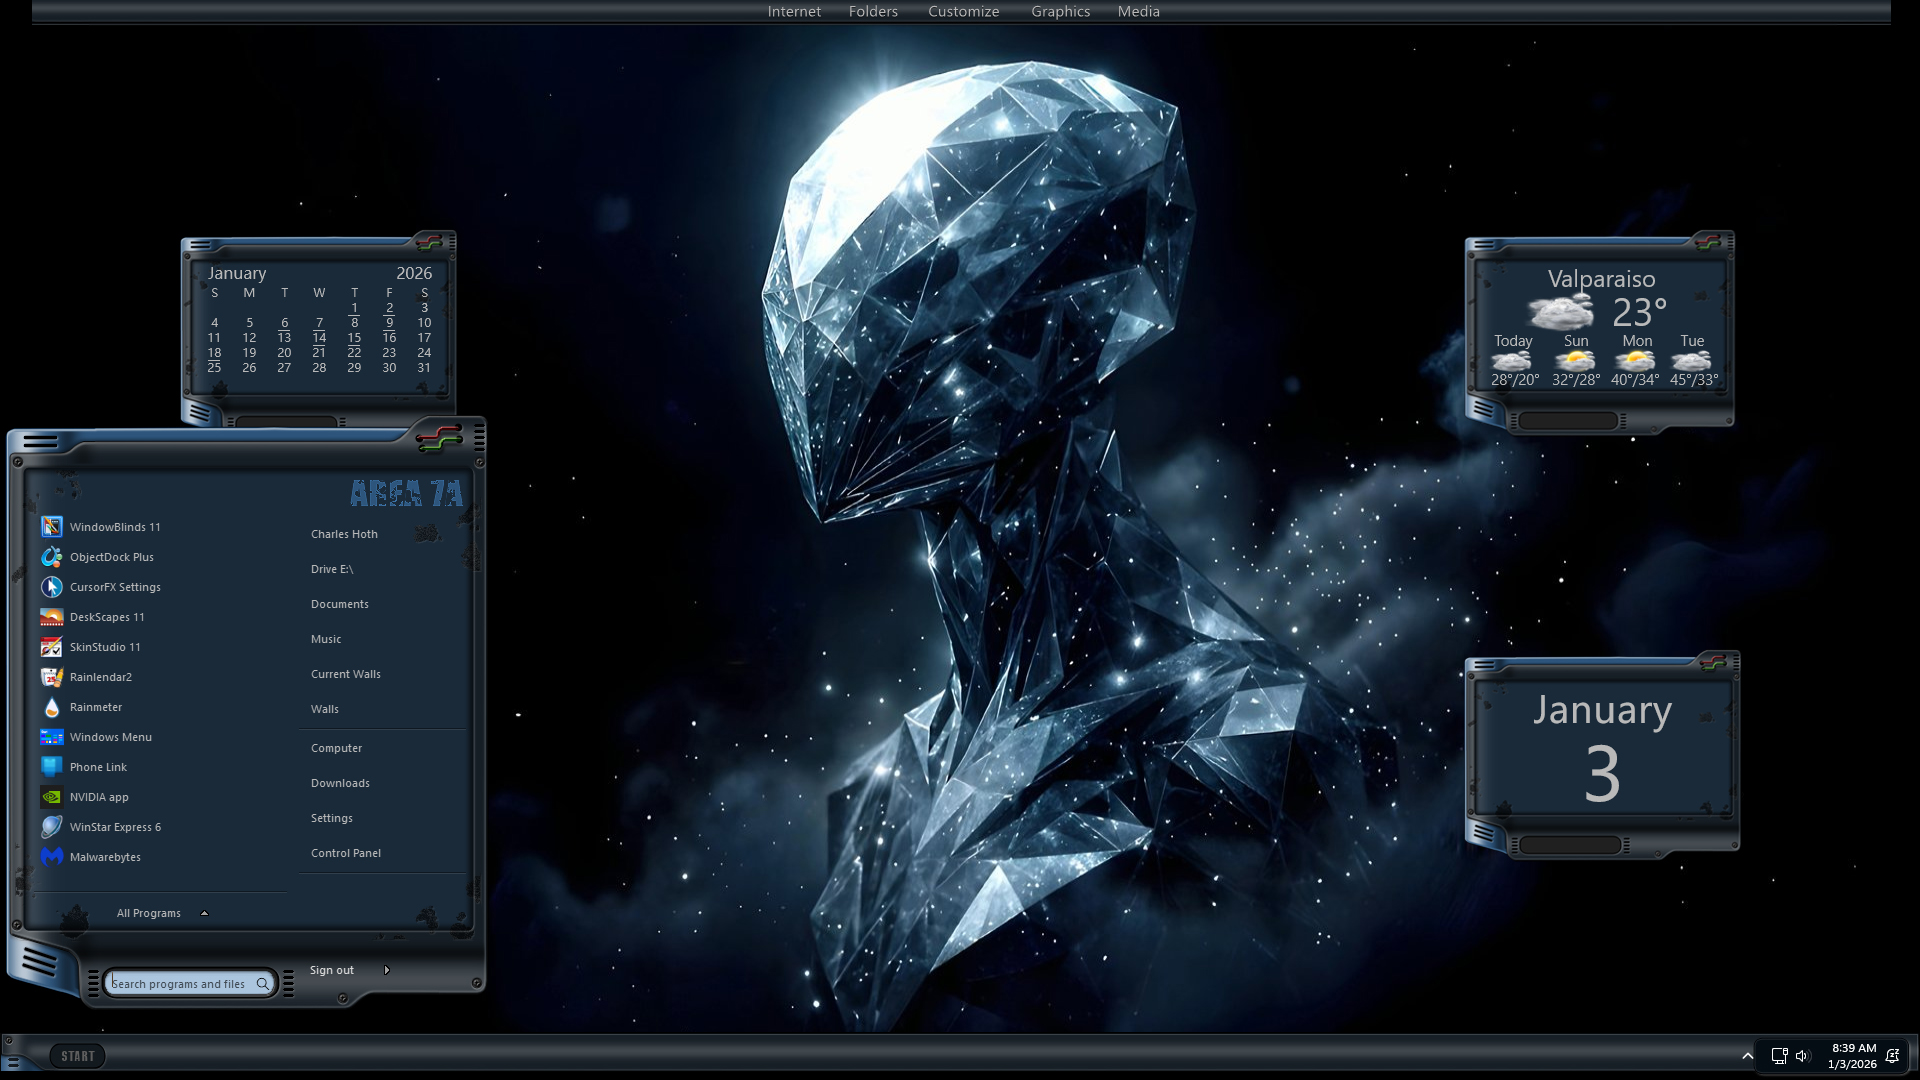Open the Graphics menu
The height and width of the screenshot is (1080, 1920).
[x=1060, y=12]
